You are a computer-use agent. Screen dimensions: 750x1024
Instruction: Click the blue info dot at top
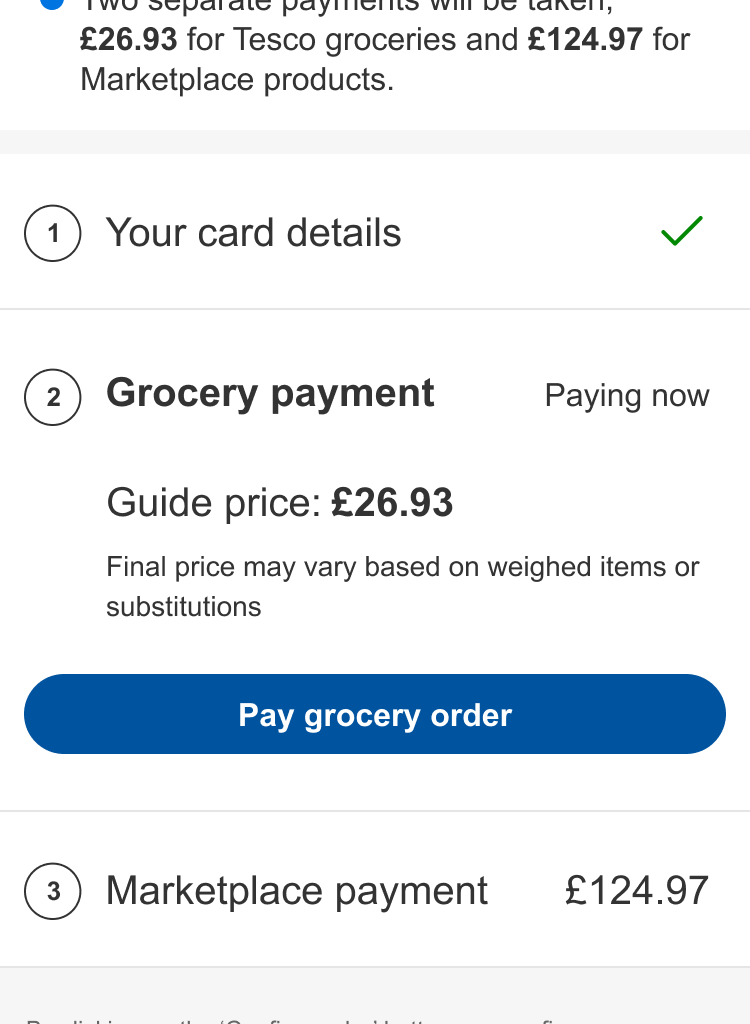pyautogui.click(x=52, y=3)
